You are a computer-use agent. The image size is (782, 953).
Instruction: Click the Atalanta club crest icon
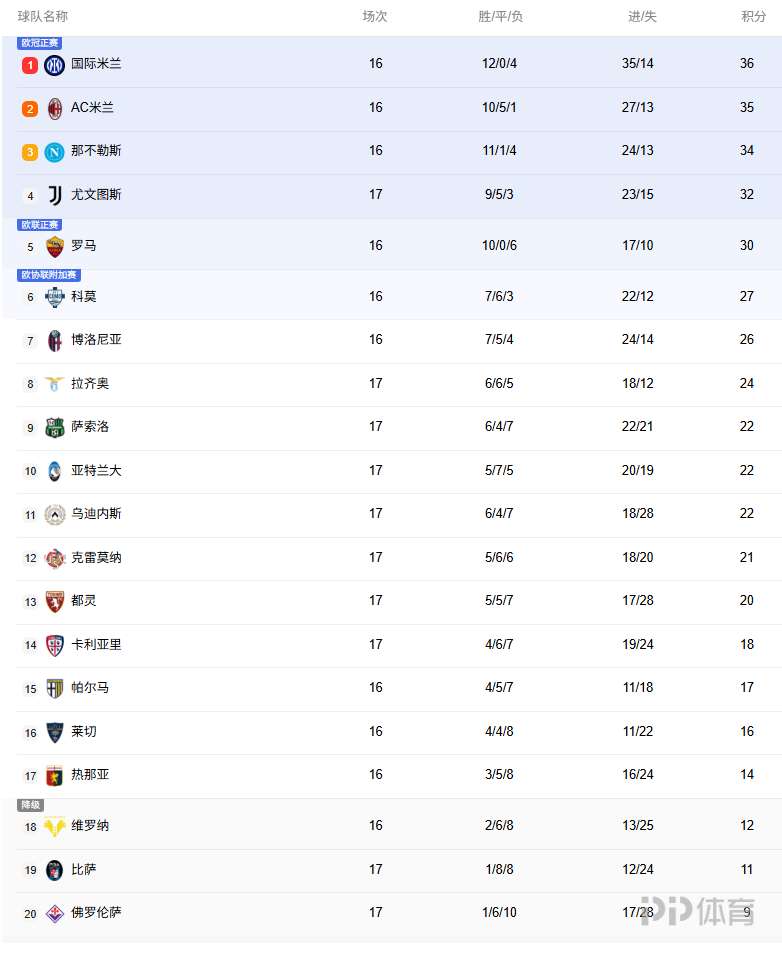55,471
